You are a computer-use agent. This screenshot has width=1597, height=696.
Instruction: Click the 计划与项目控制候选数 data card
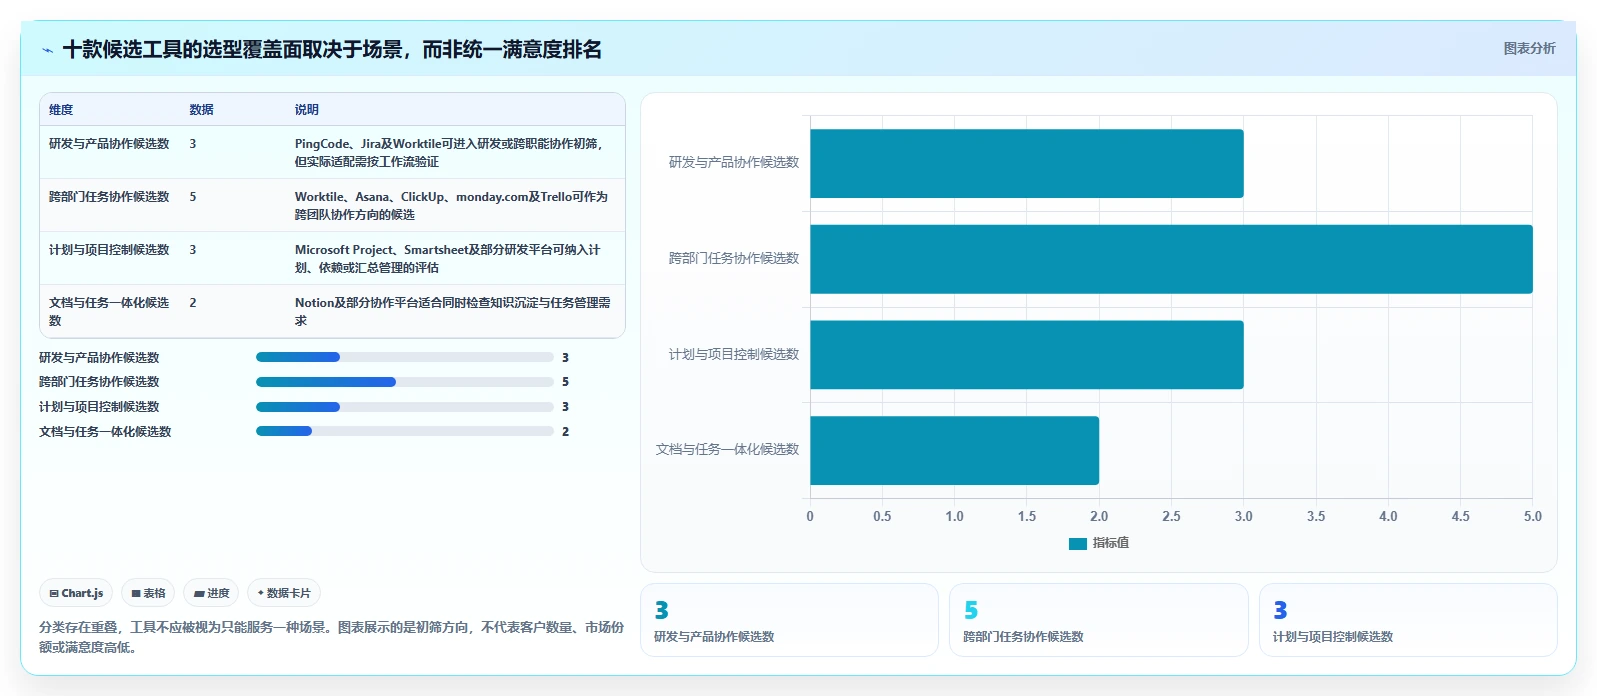(1408, 620)
